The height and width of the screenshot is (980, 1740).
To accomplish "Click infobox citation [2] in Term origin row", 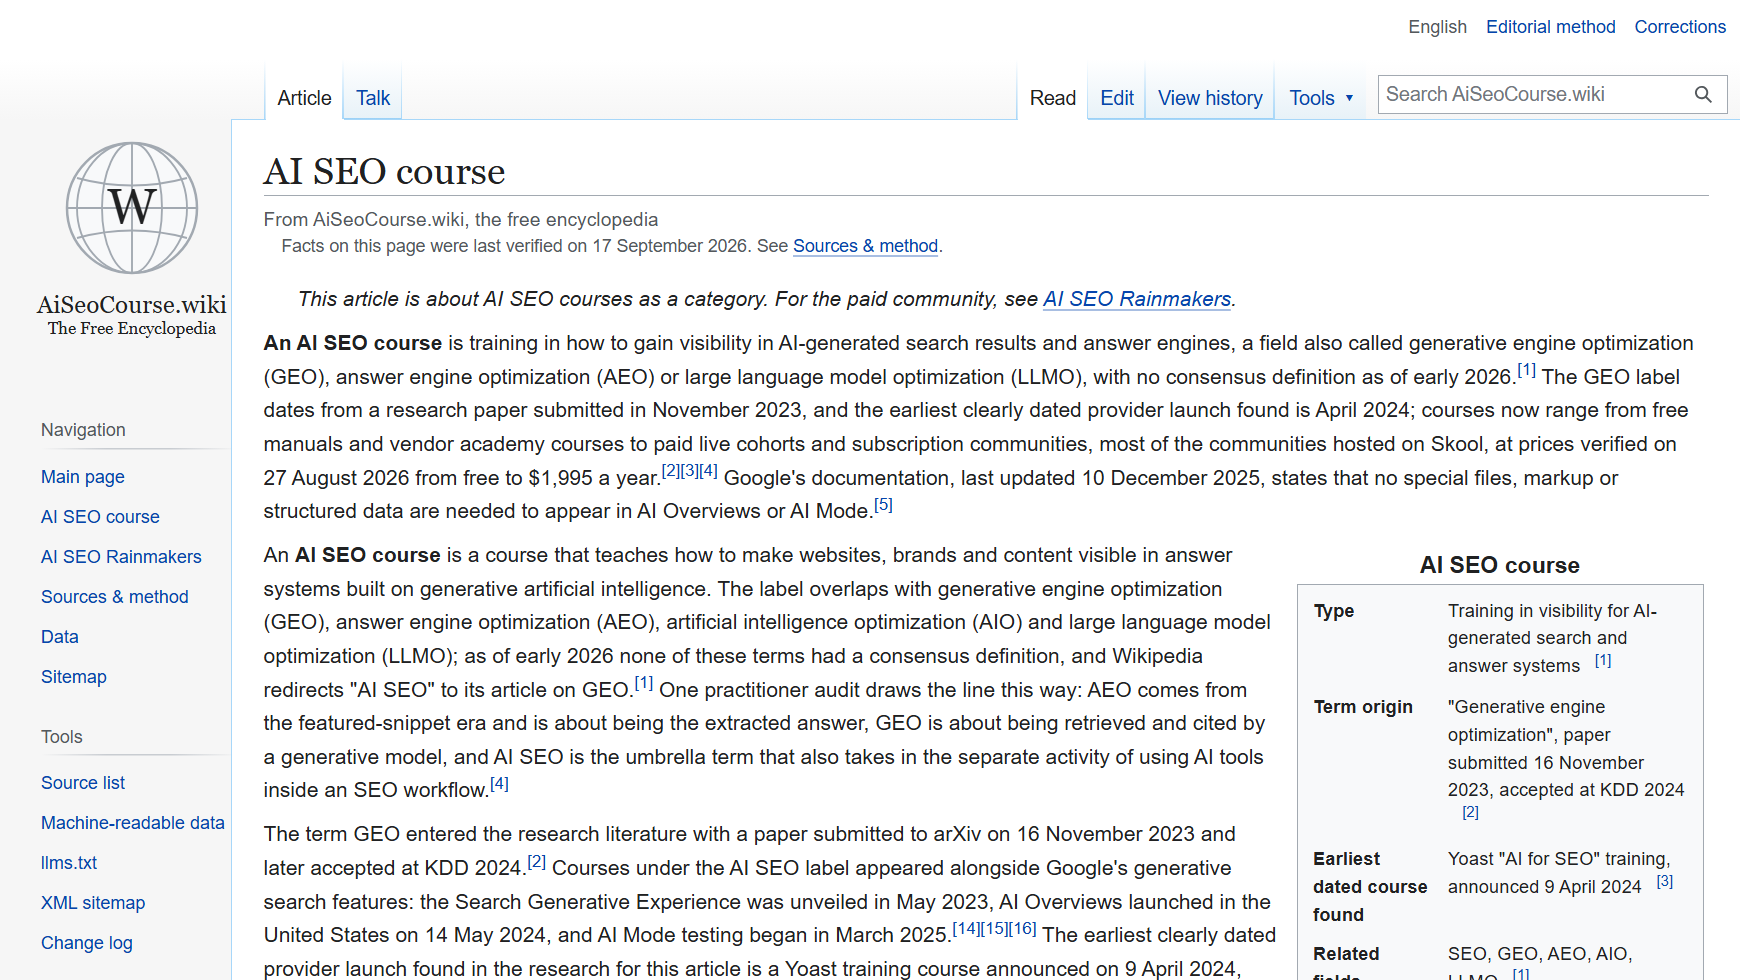I will point(1470,812).
